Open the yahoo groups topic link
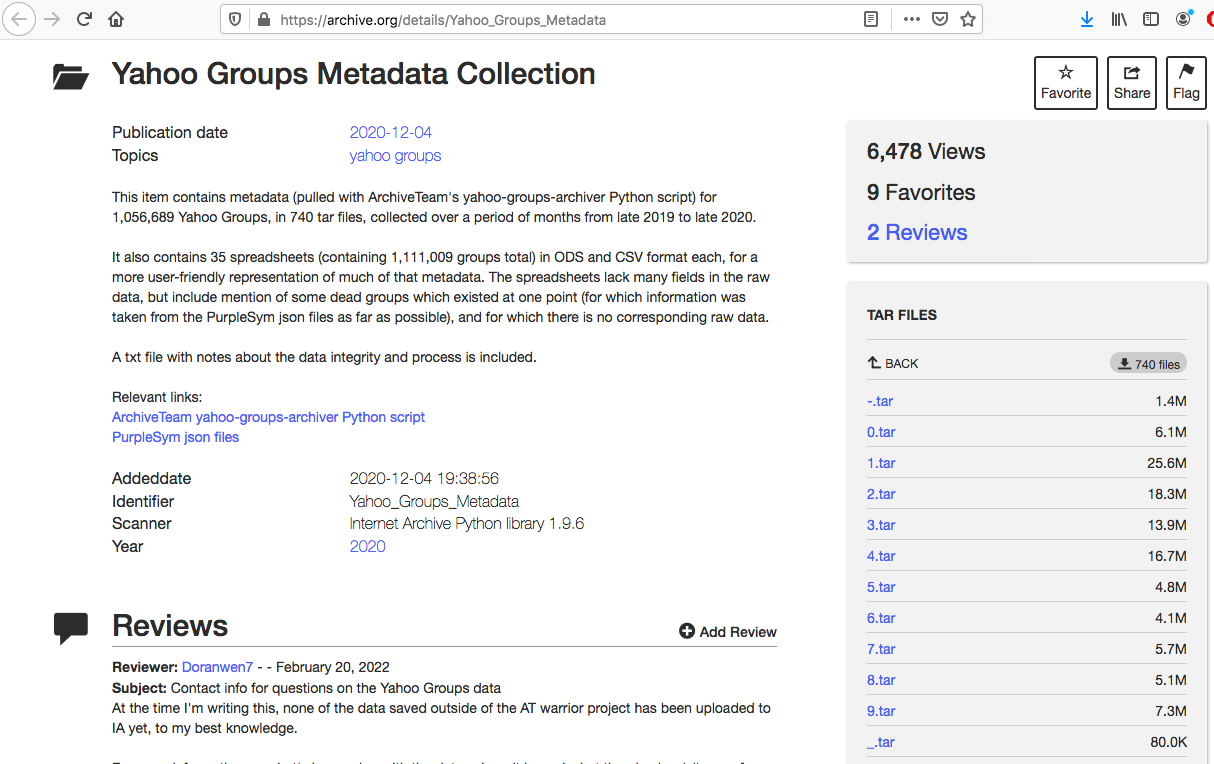This screenshot has height=764, width=1214. pos(395,155)
